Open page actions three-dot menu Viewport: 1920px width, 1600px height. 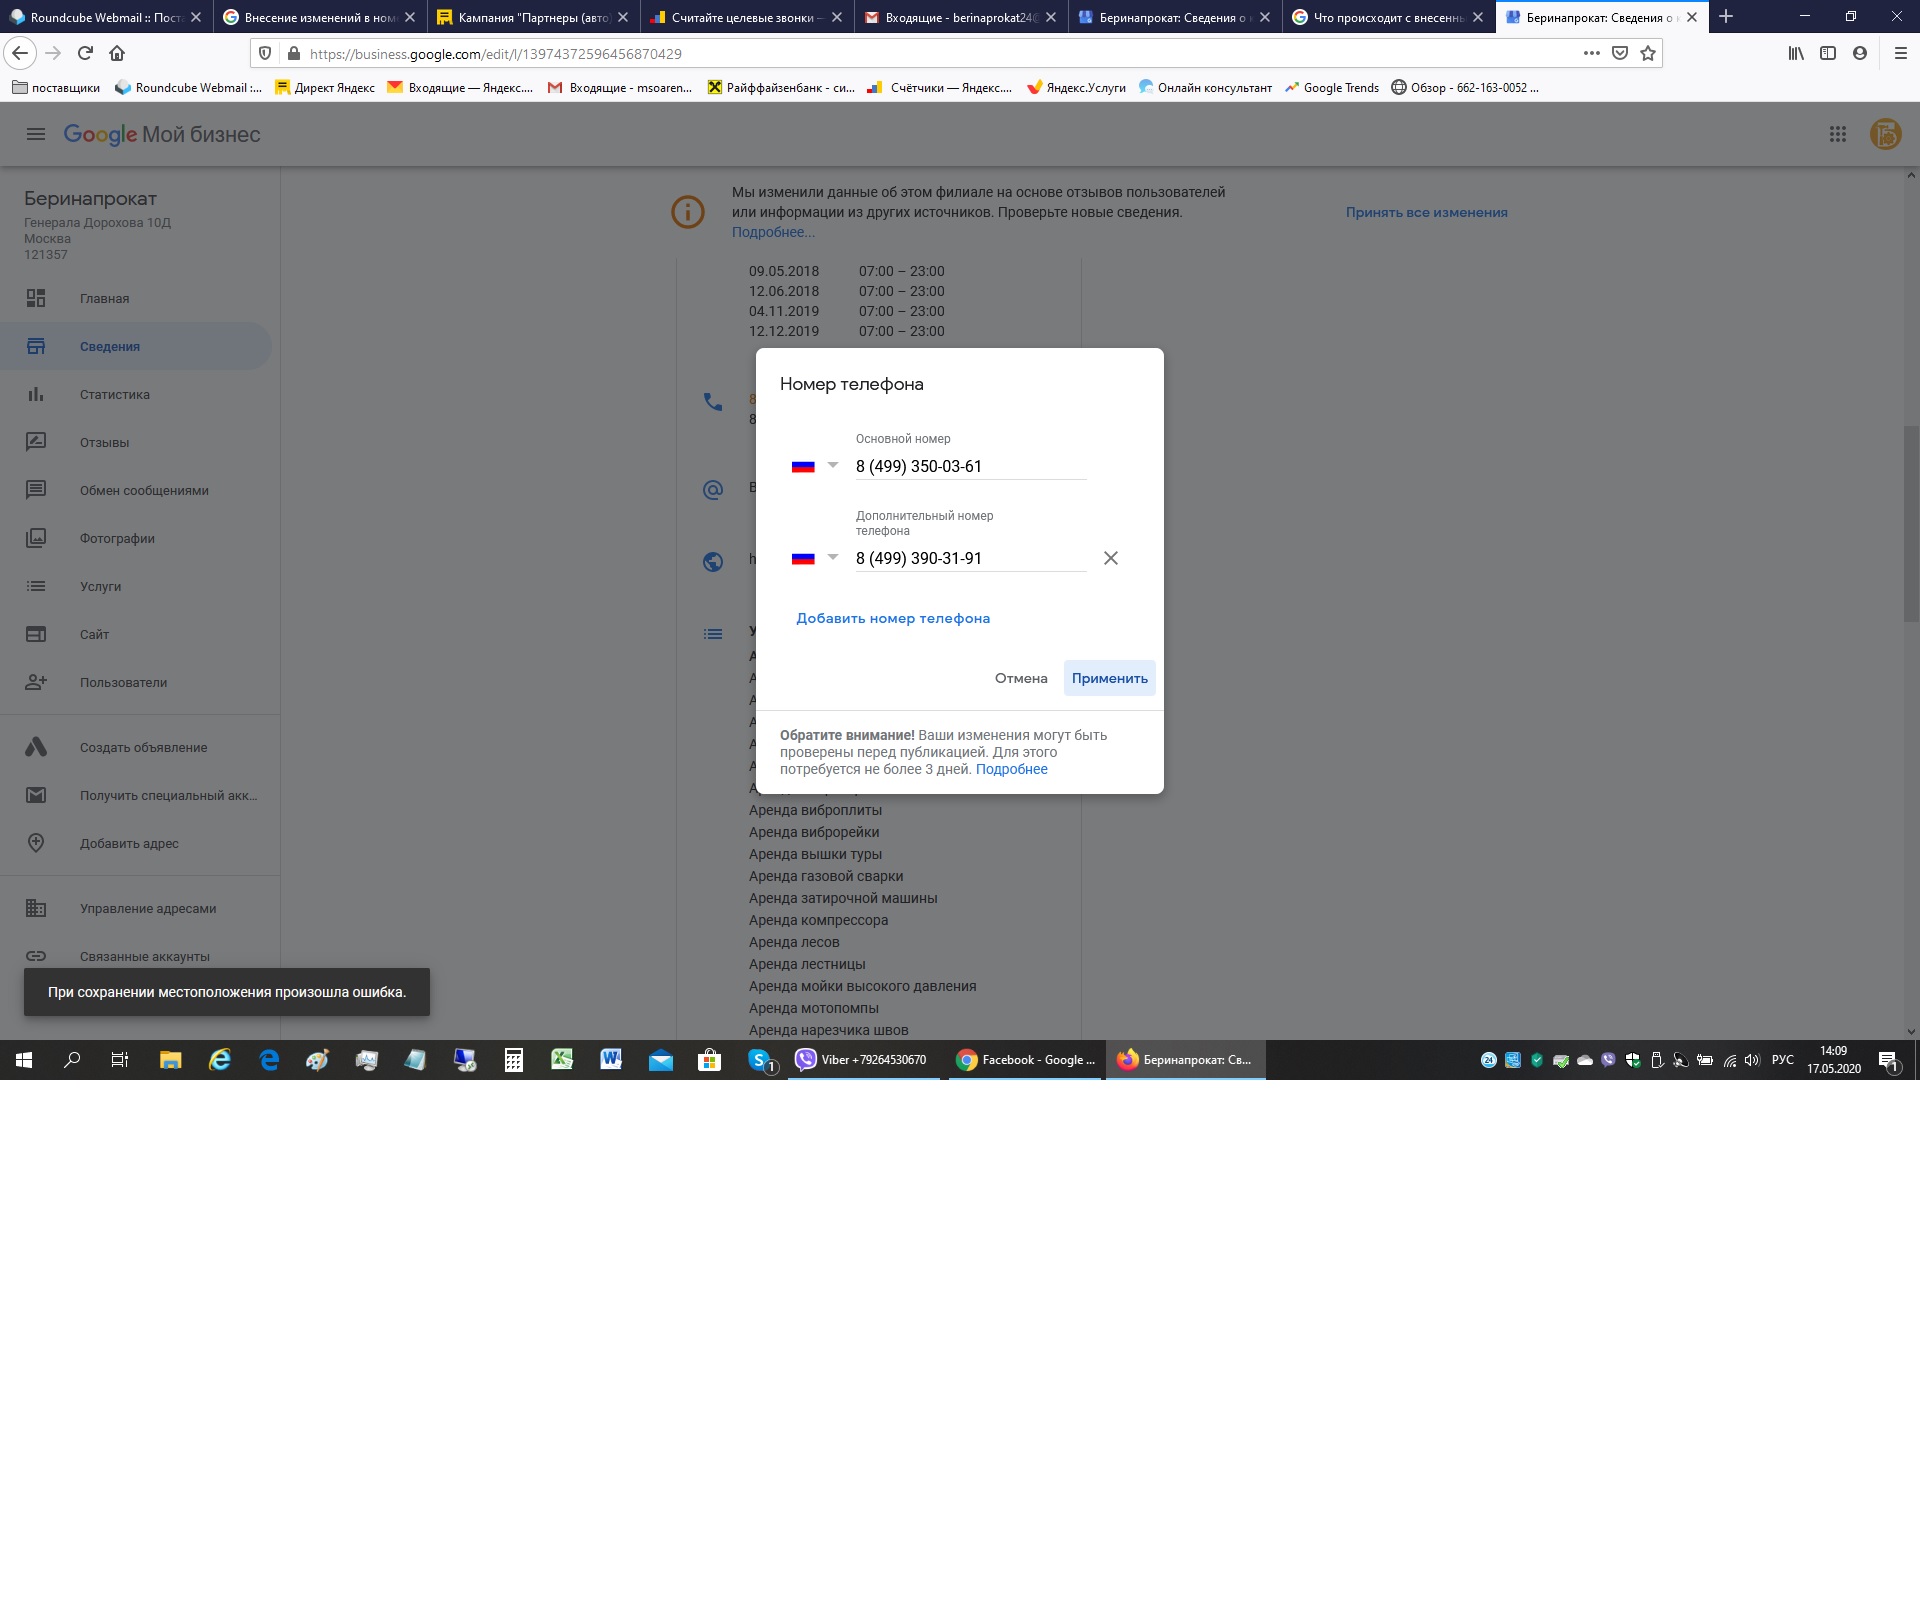click(x=1592, y=53)
